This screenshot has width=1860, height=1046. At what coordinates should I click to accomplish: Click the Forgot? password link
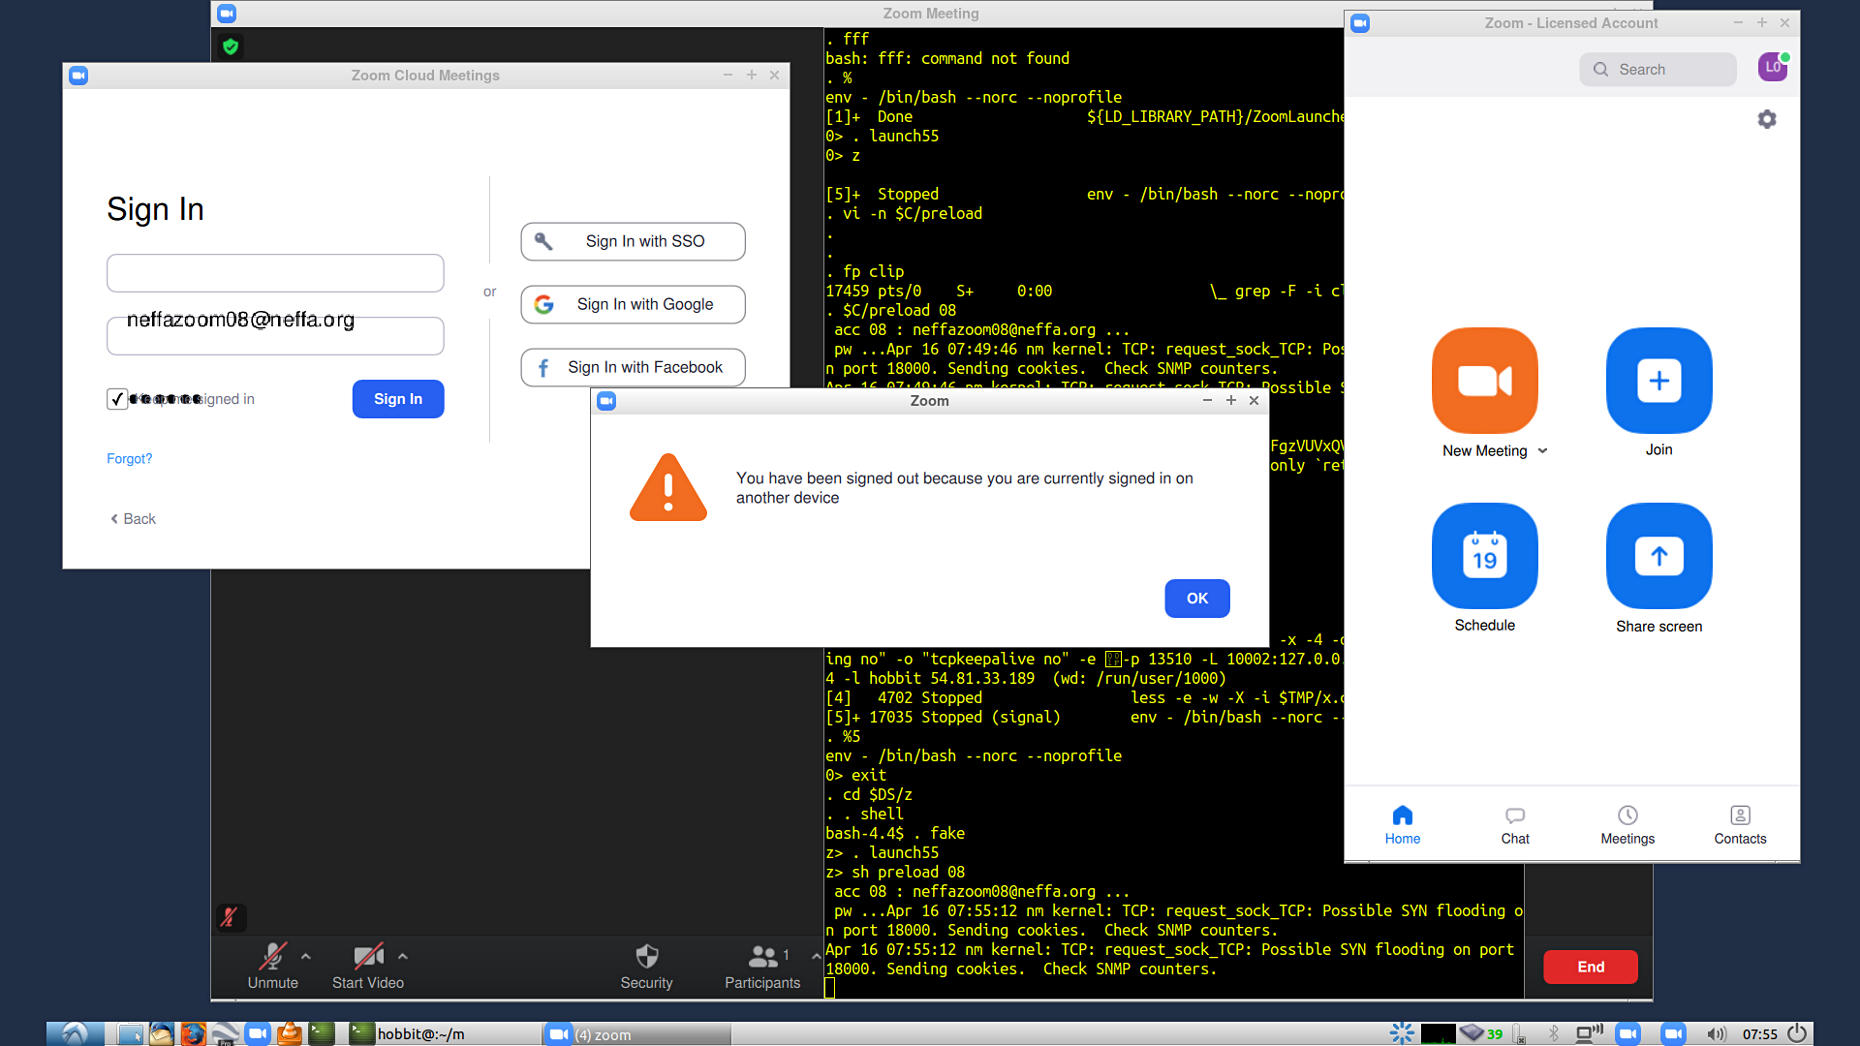129,459
